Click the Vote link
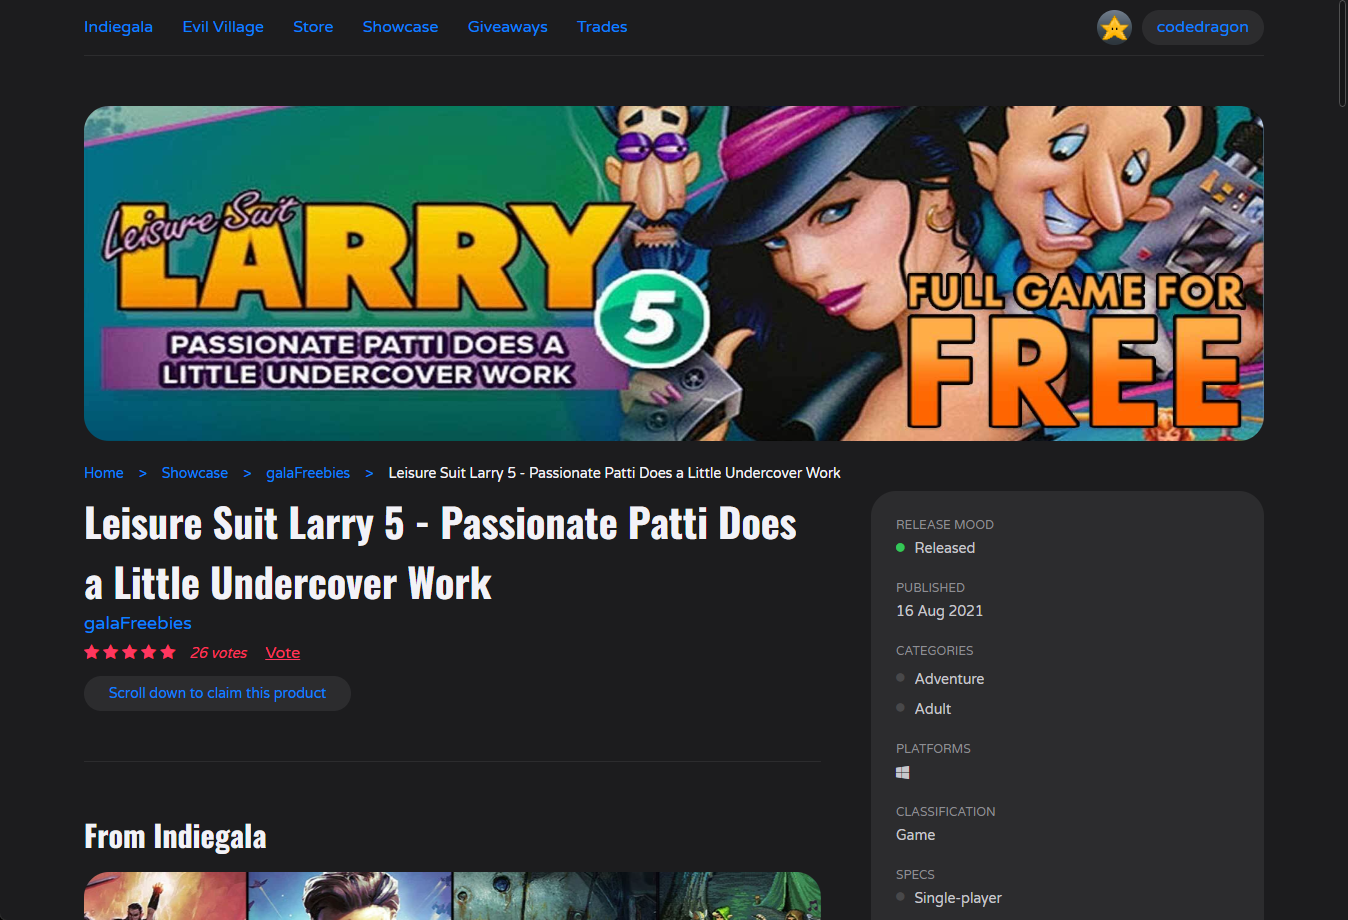Screen dimensions: 1348x920 [283, 653]
